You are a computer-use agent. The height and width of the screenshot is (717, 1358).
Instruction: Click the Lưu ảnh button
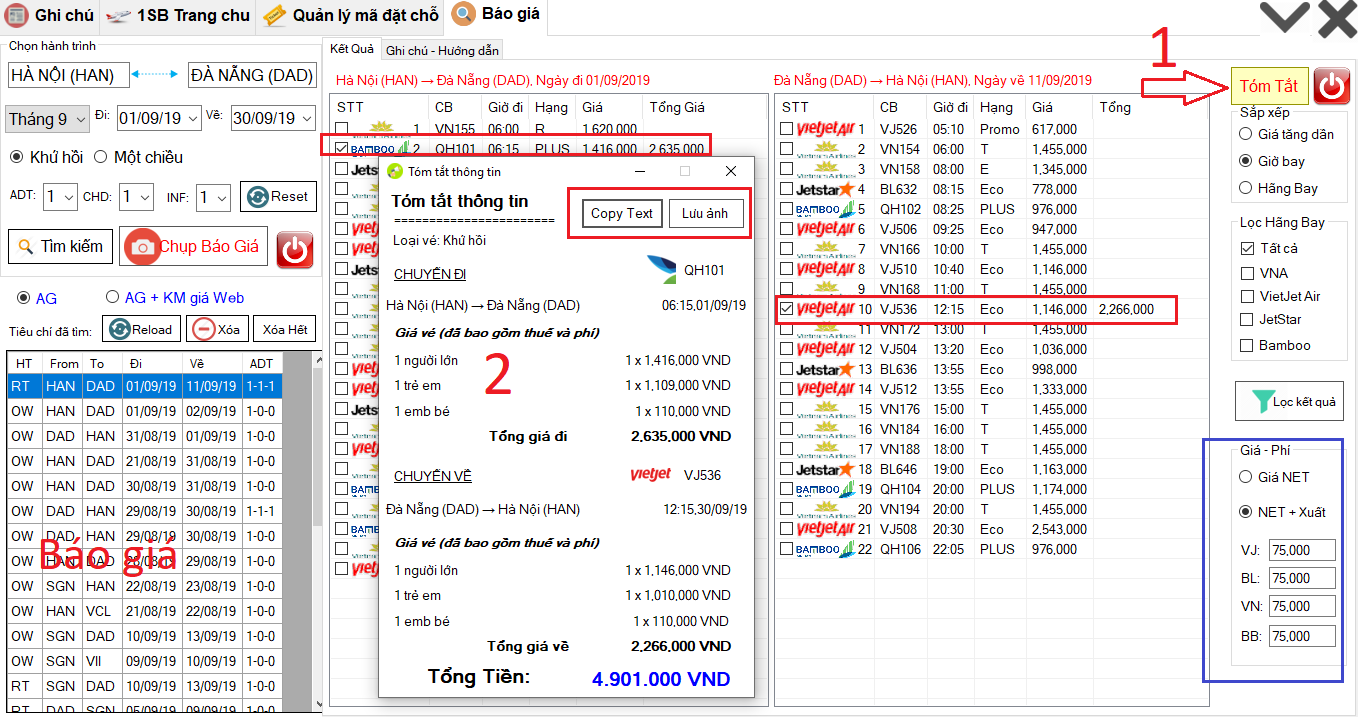click(x=705, y=213)
